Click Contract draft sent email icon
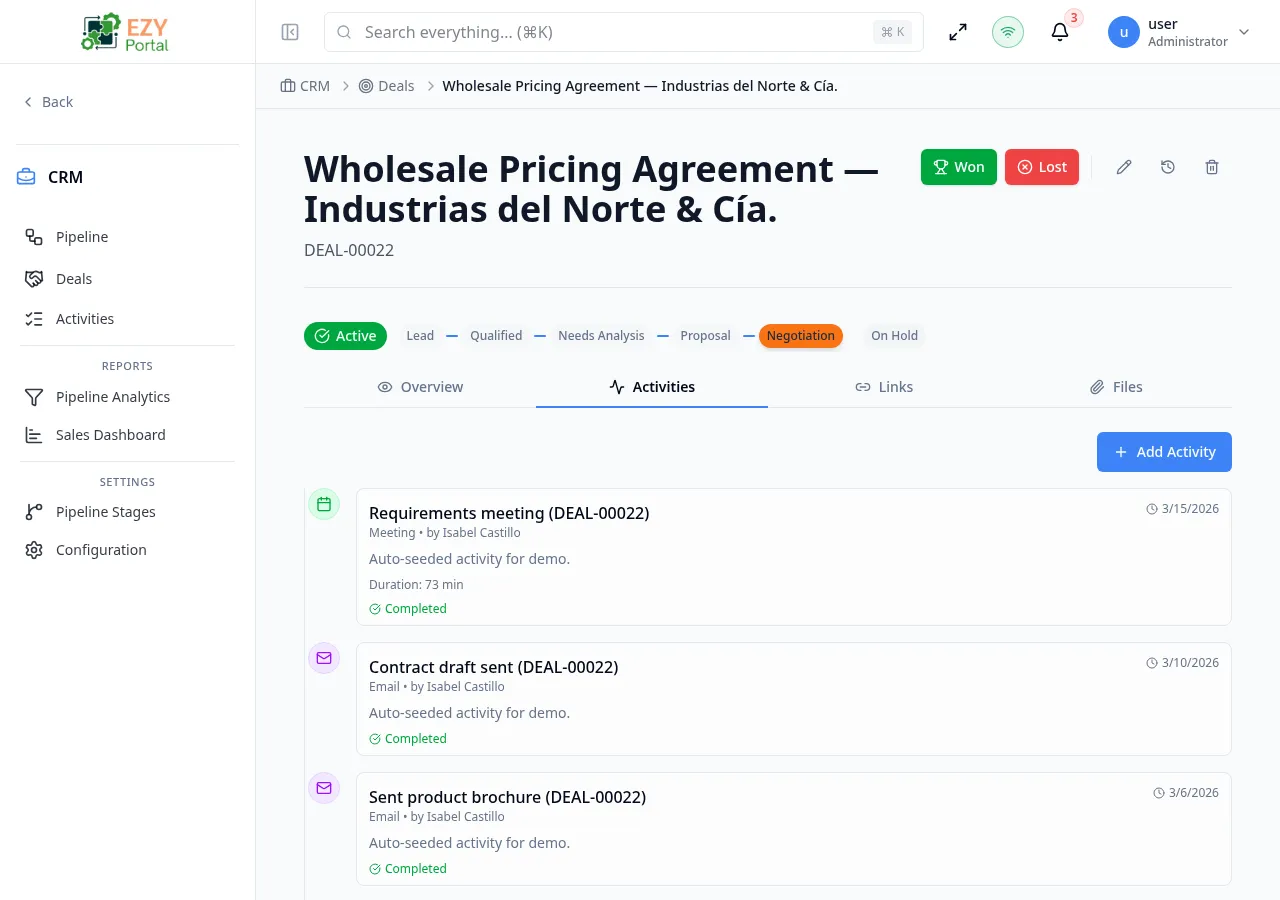The height and width of the screenshot is (900, 1280). [x=324, y=658]
